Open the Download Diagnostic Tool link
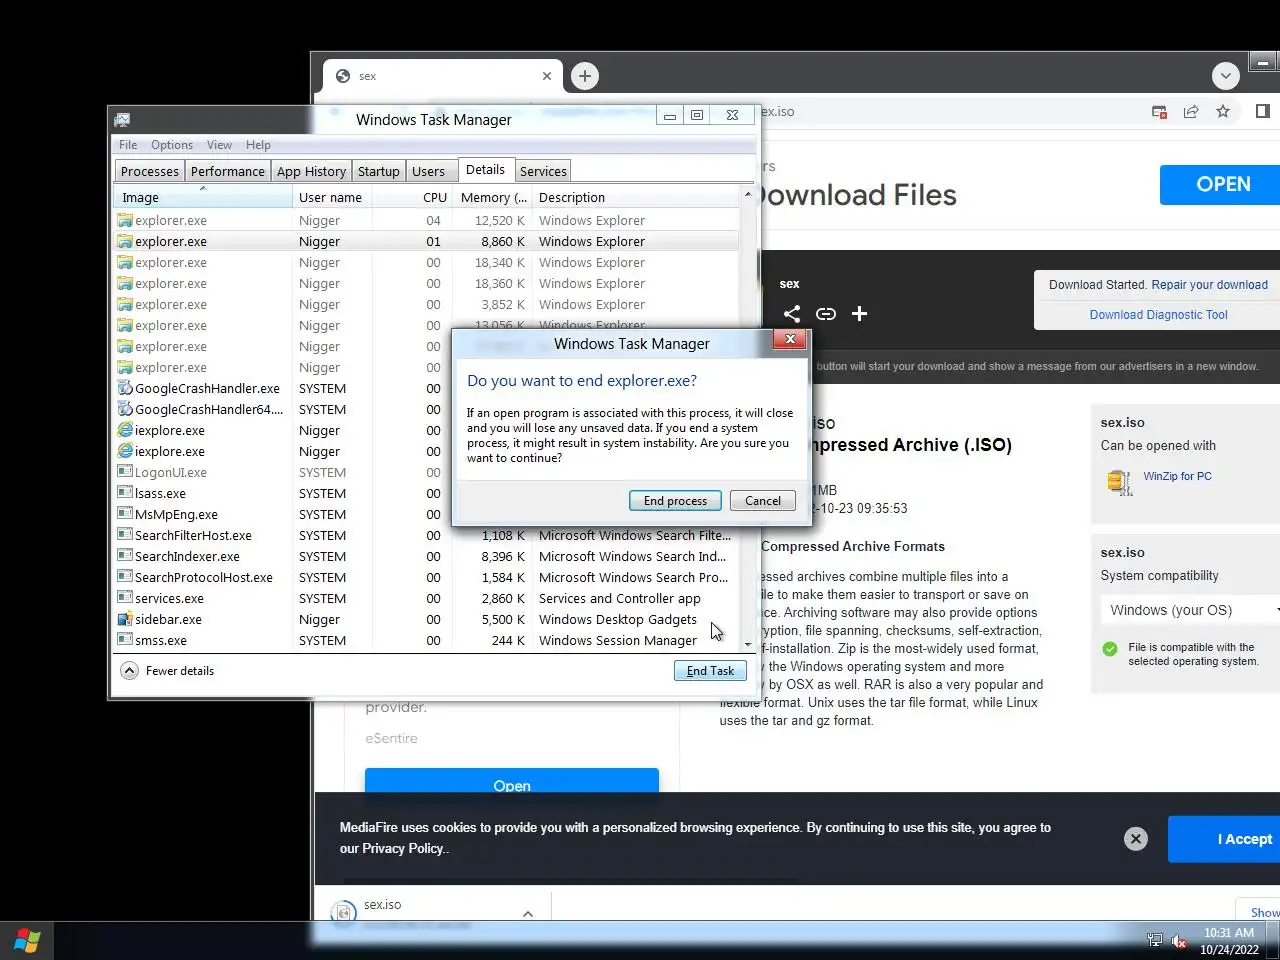 1158,315
